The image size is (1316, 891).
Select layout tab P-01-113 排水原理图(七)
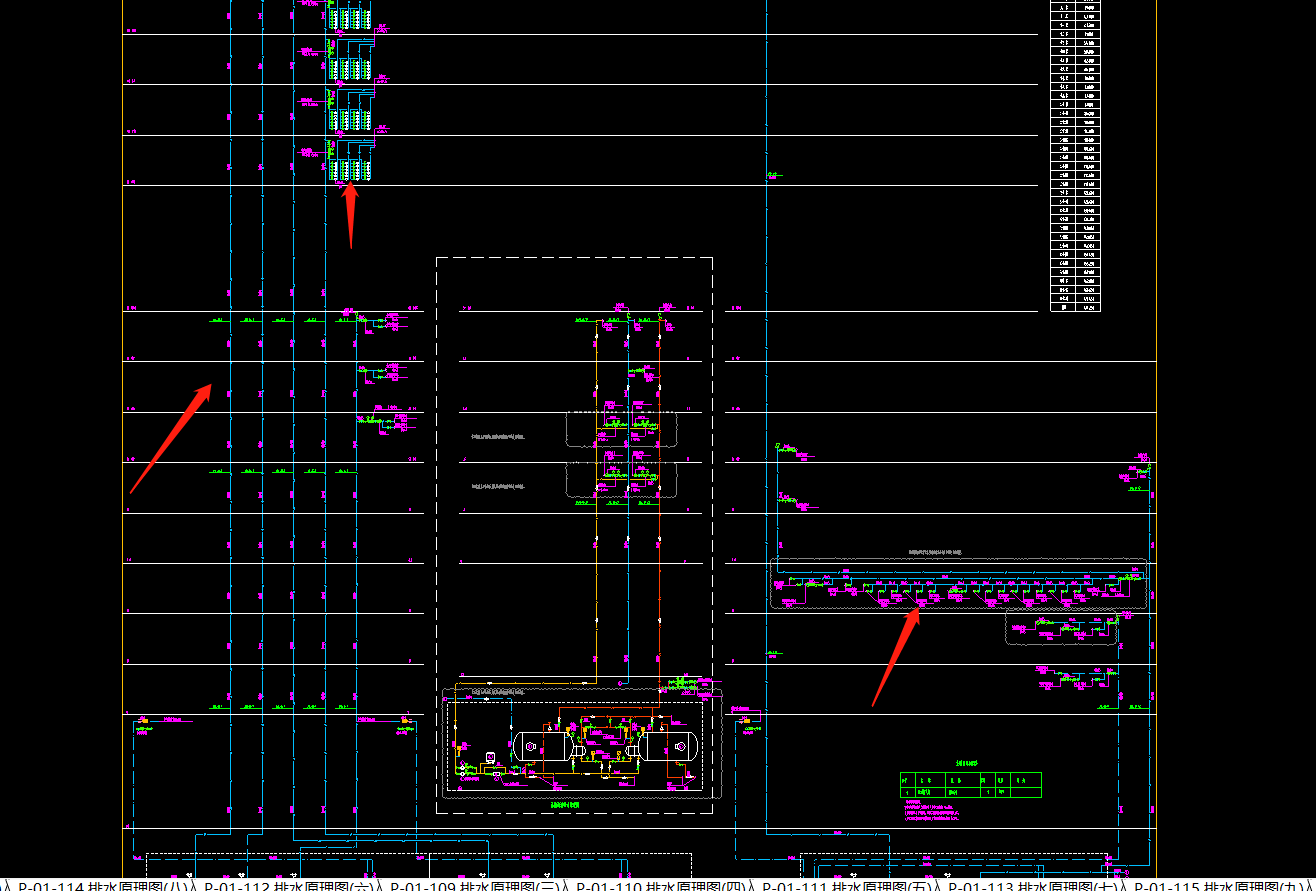[x=1033, y=885]
